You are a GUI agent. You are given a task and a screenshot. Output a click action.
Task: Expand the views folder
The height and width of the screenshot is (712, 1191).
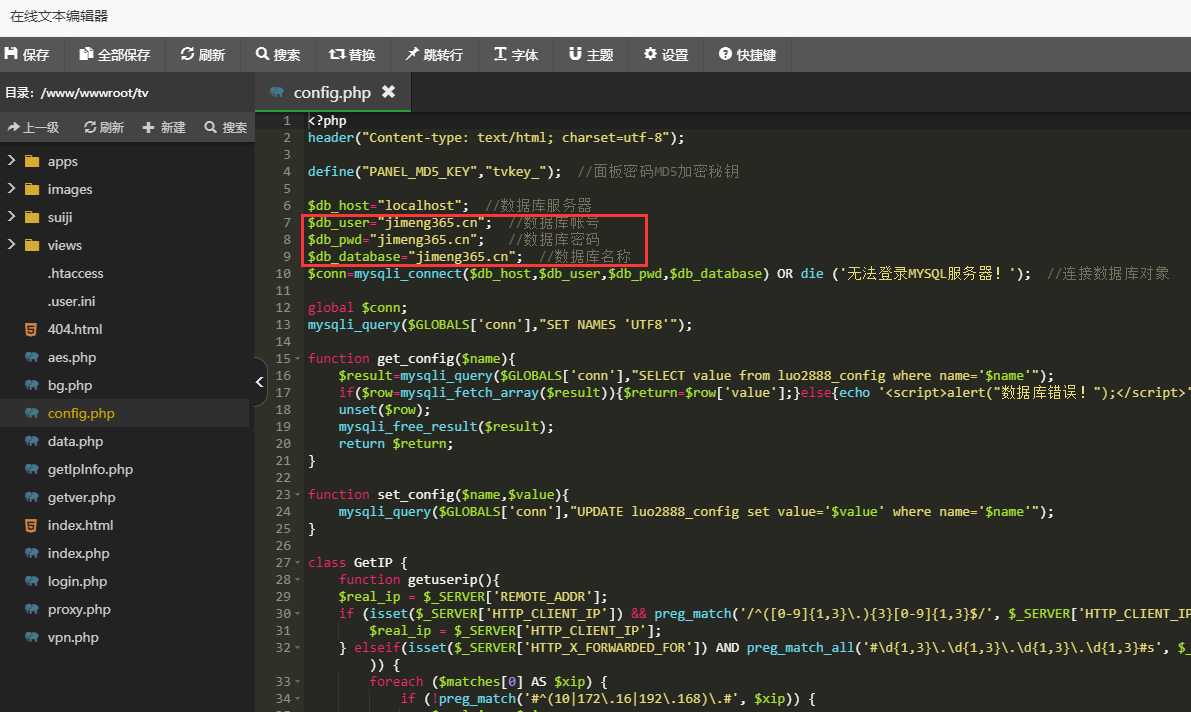click(12, 245)
